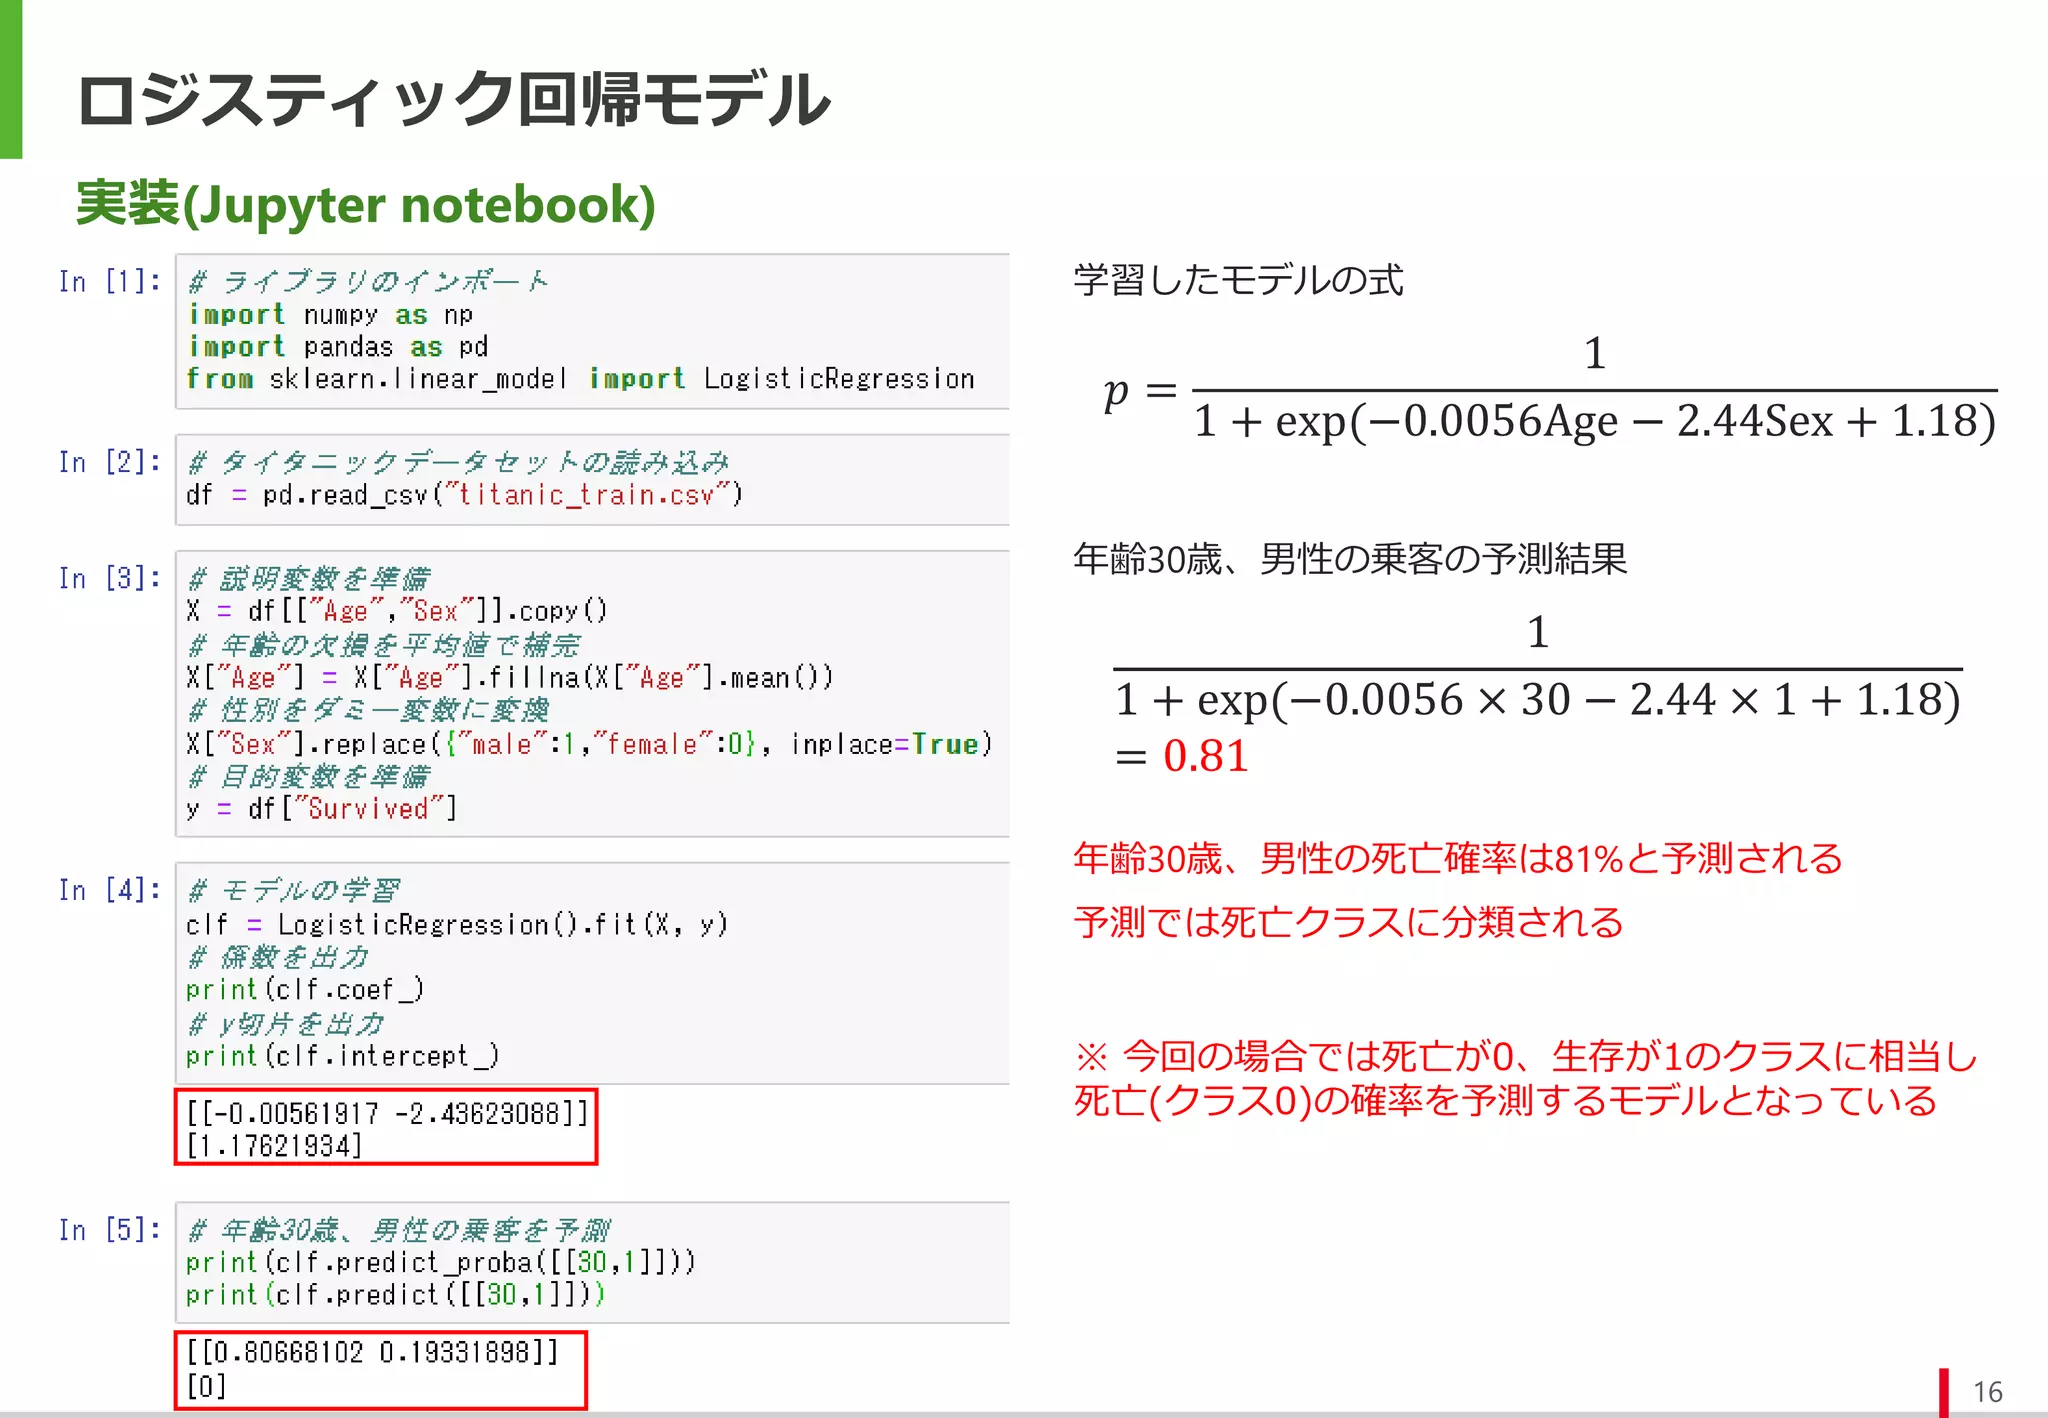
Task: Click the print(clf.intercept_) line
Action: tap(343, 1056)
